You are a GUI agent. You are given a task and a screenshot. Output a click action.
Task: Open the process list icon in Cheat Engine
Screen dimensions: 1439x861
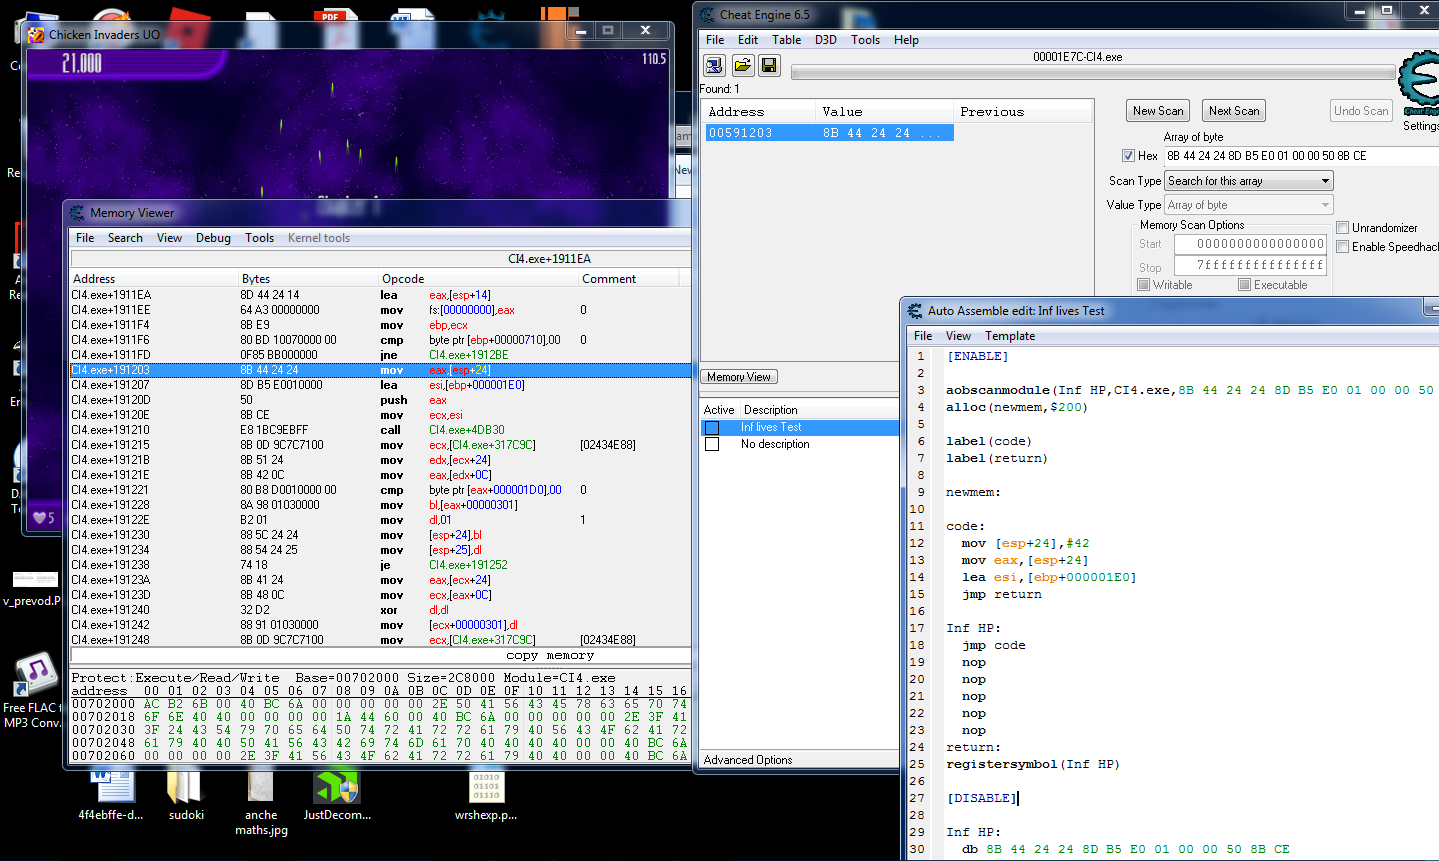pos(714,65)
